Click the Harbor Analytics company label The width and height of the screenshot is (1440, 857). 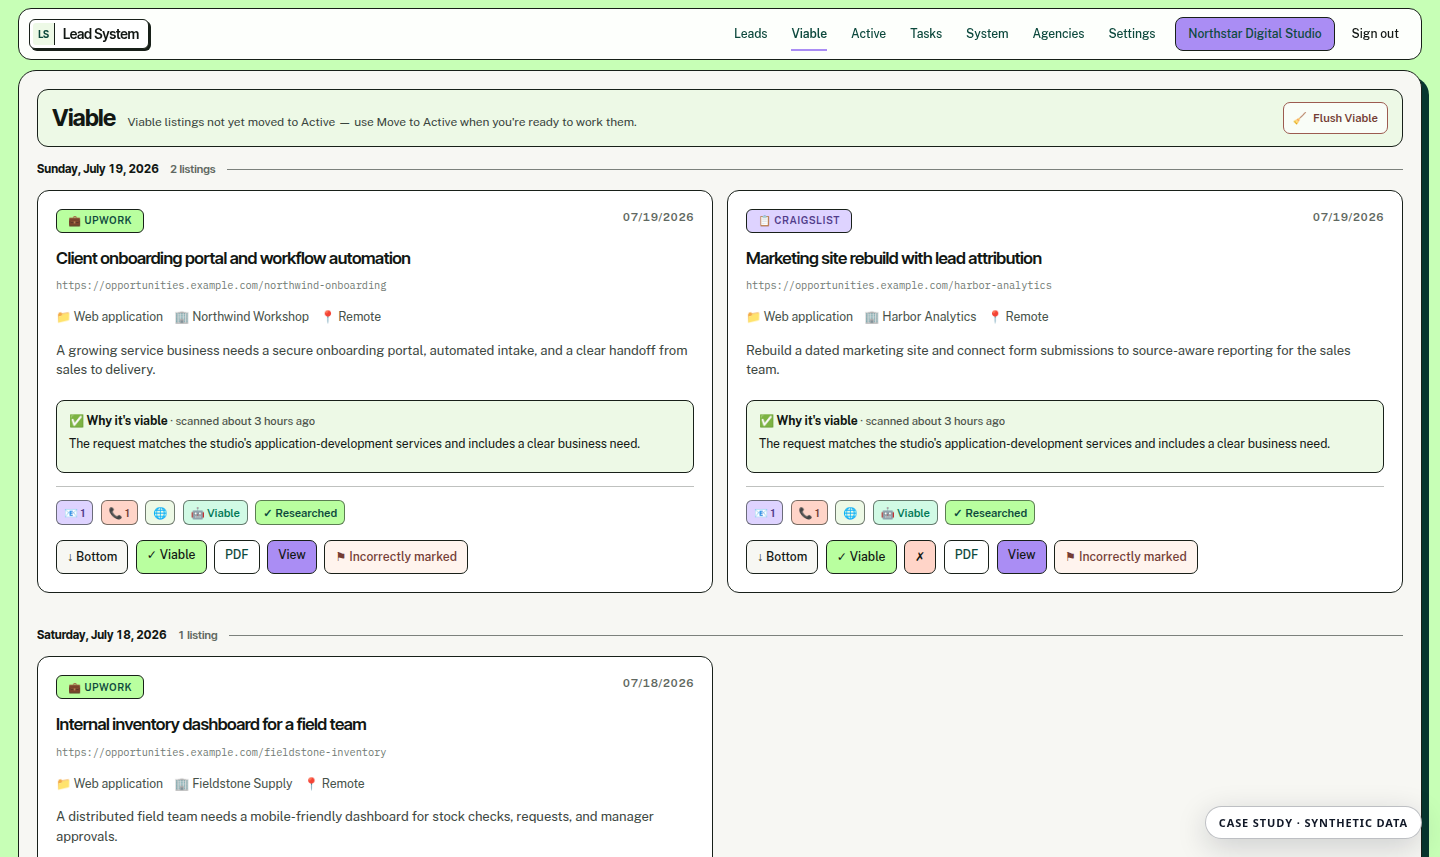(921, 317)
